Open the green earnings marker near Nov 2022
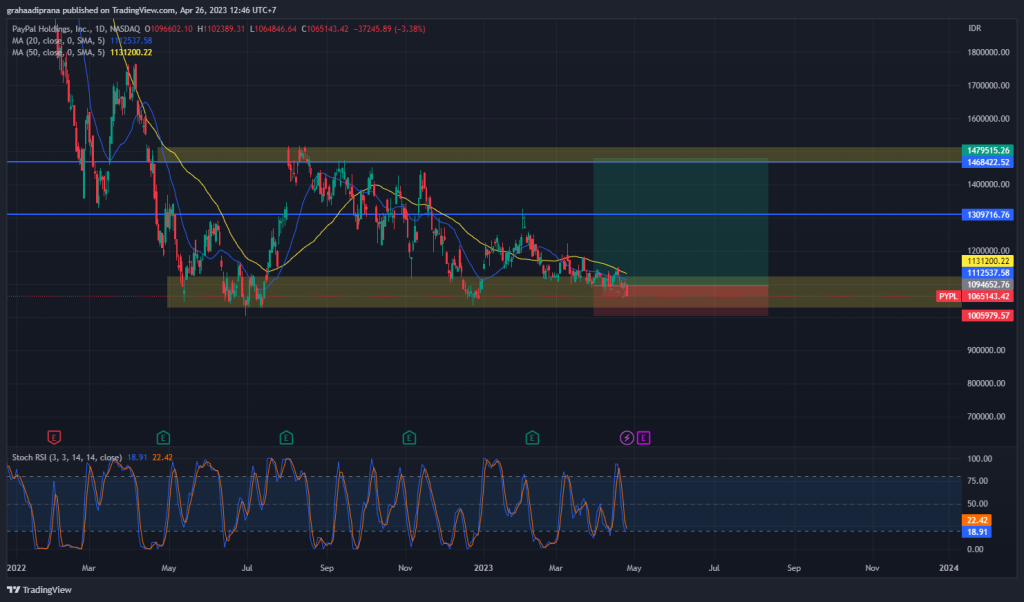 [409, 437]
